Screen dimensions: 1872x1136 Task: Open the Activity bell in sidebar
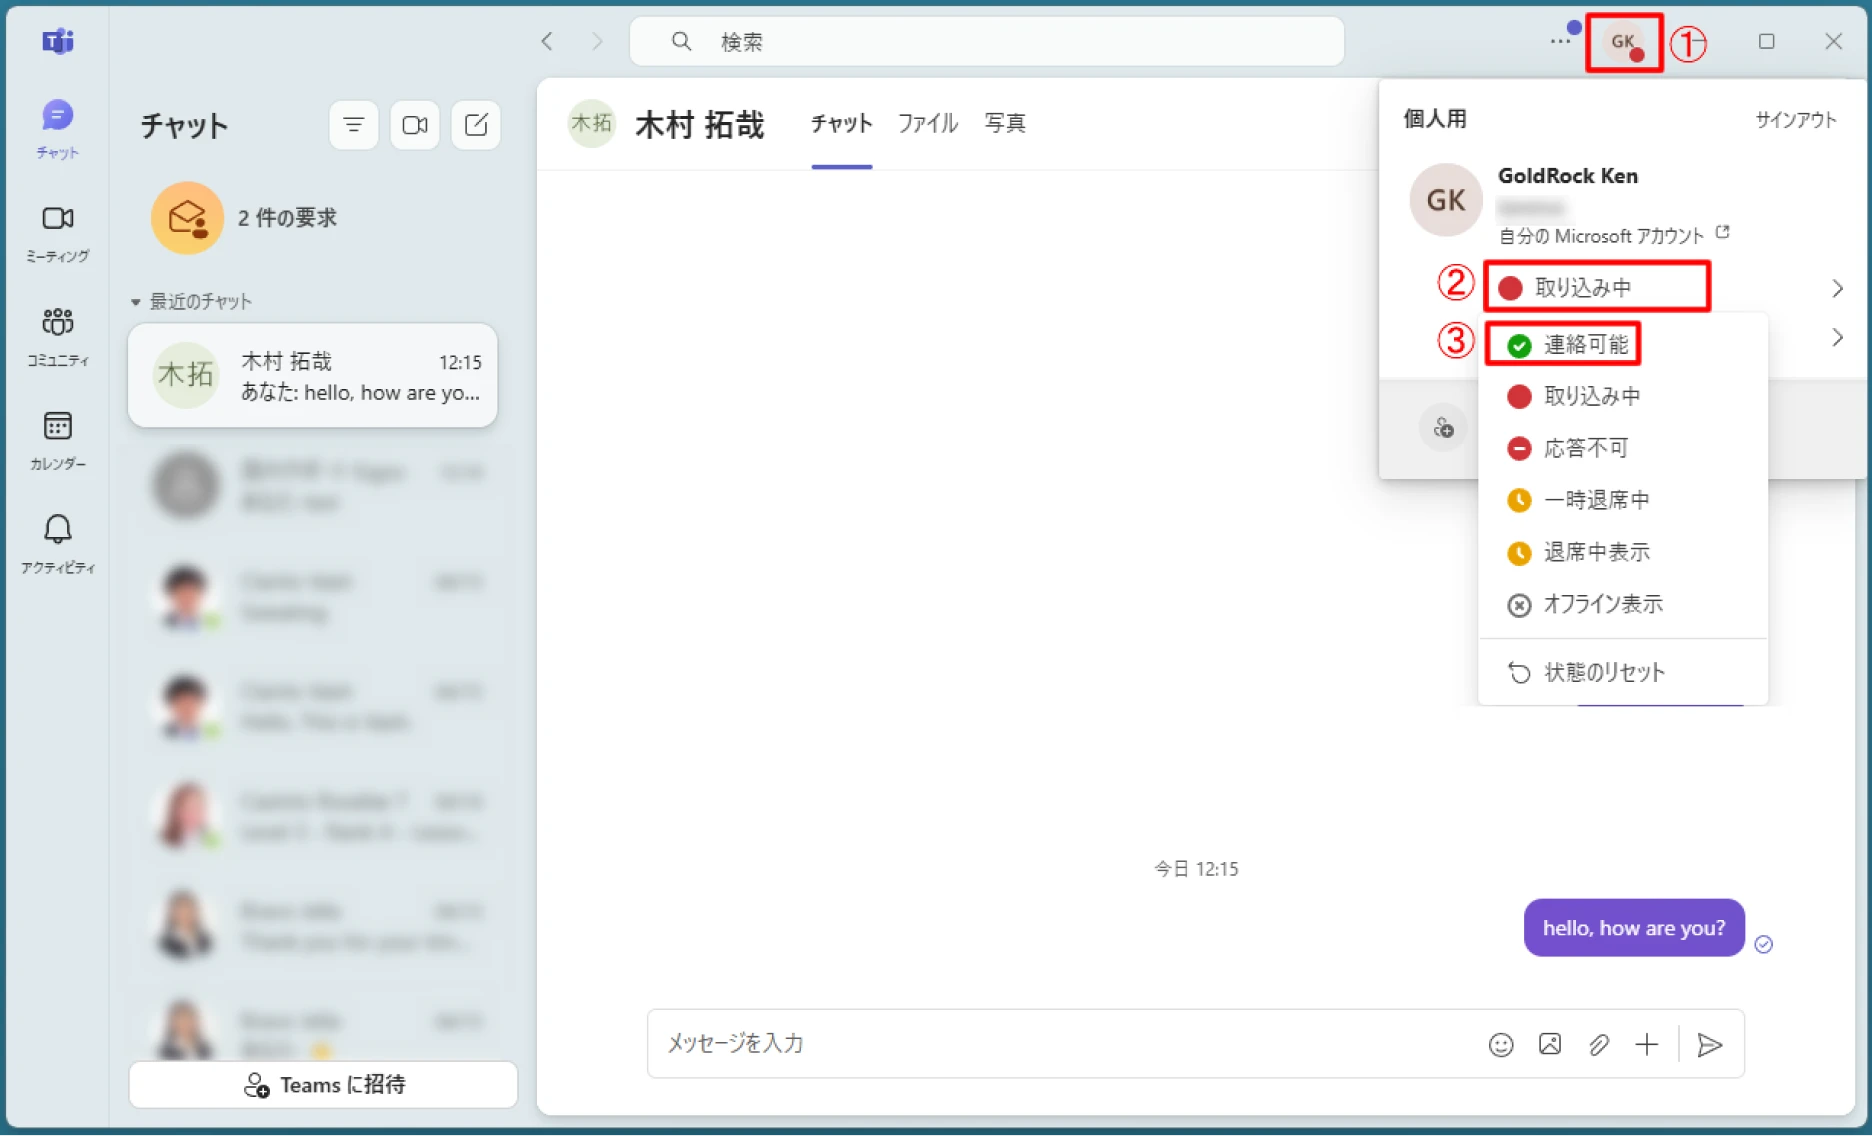click(57, 543)
